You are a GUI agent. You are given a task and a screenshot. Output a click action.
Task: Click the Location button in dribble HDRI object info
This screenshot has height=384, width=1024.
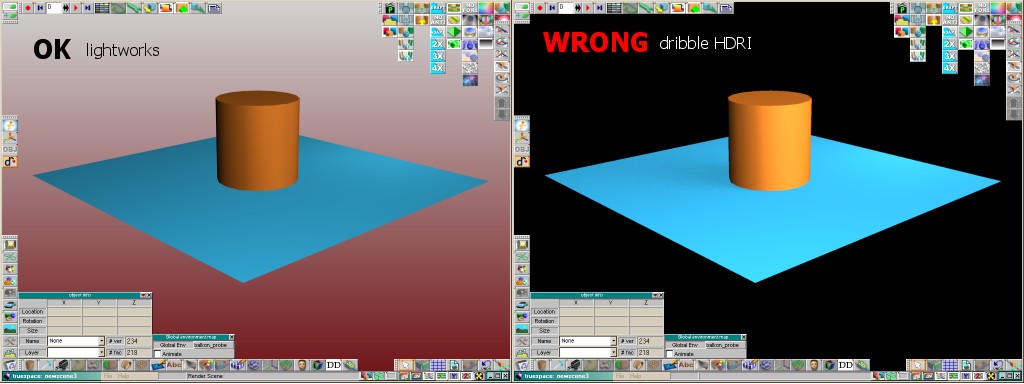(x=545, y=312)
